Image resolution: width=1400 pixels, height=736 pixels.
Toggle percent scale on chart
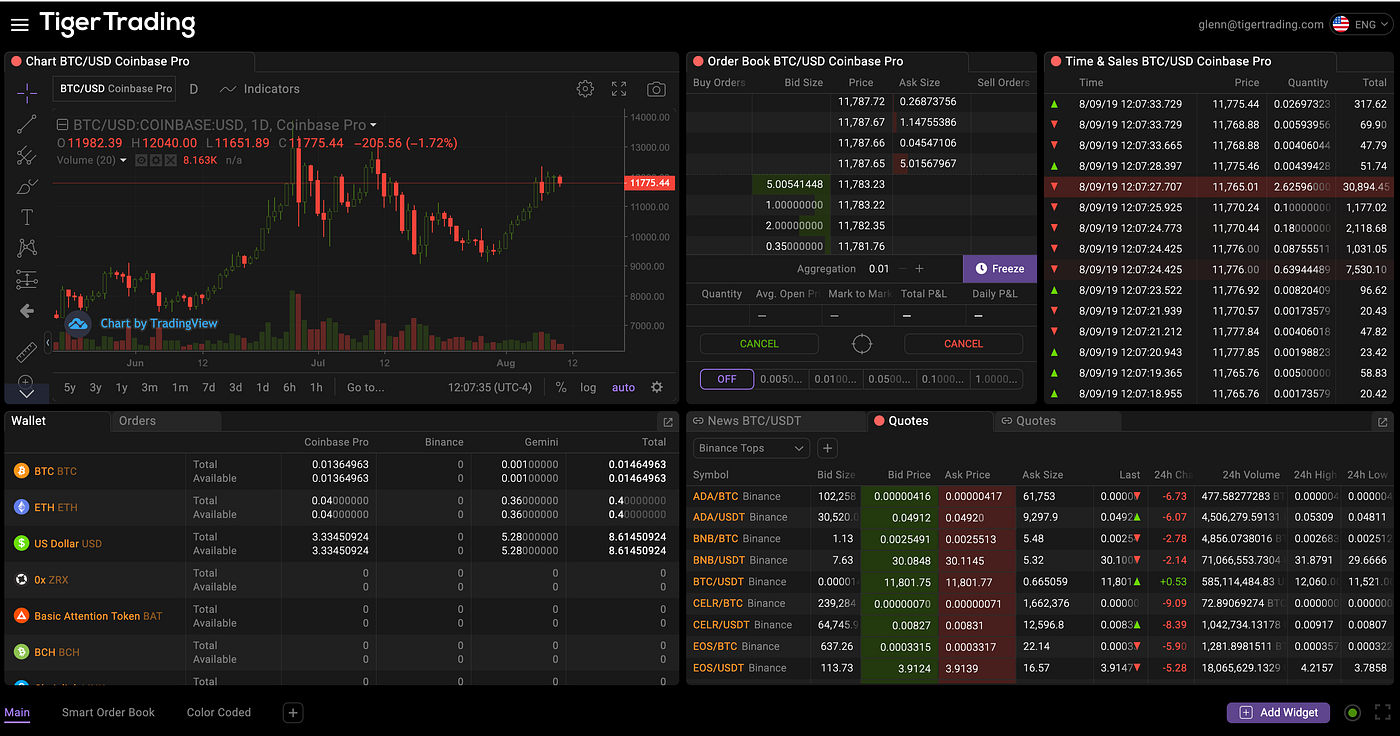561,387
